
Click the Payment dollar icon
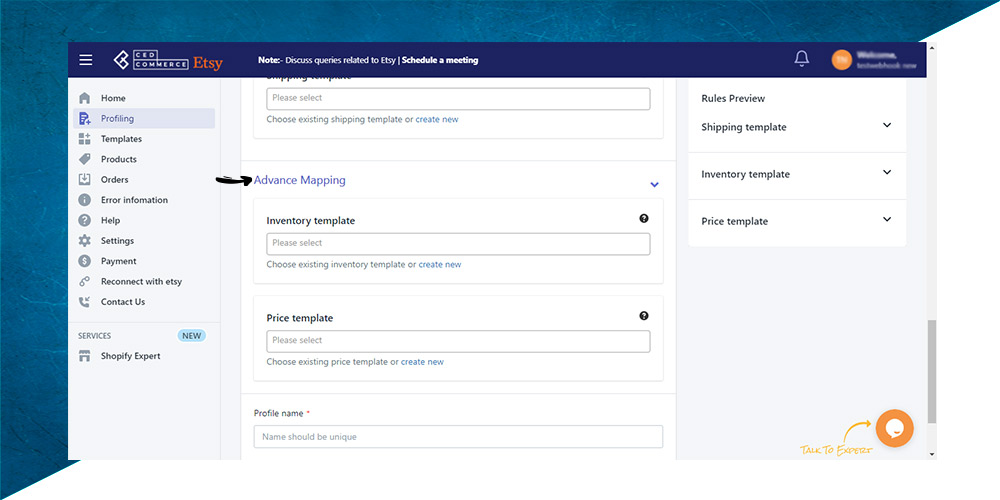[84, 261]
